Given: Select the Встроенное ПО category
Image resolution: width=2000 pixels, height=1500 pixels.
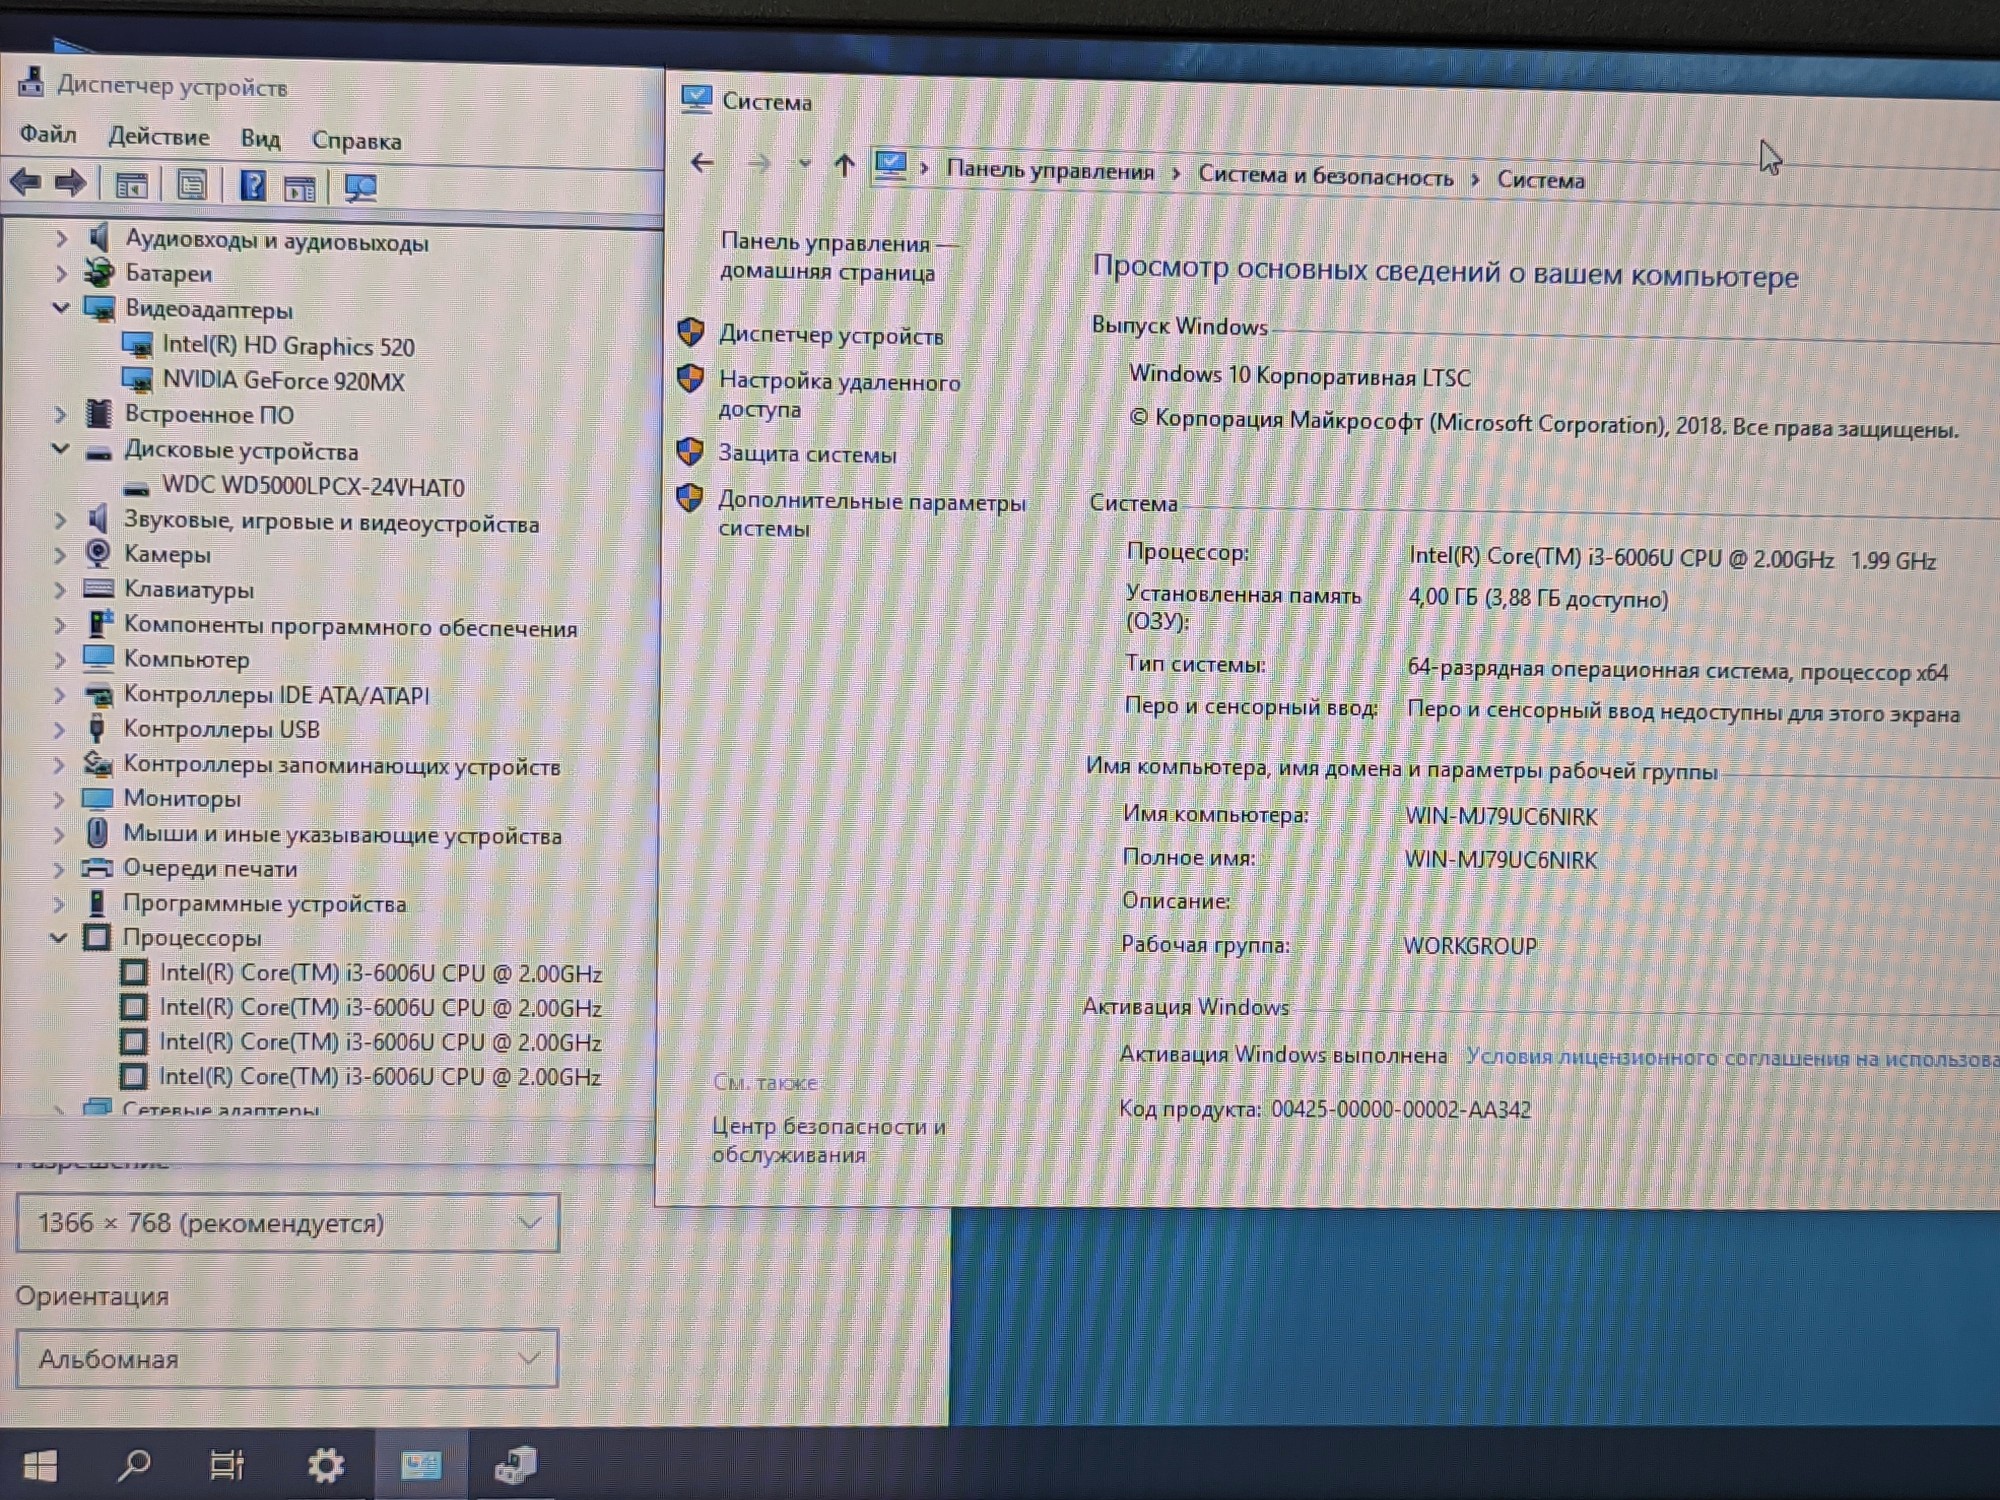Looking at the screenshot, I should [209, 414].
